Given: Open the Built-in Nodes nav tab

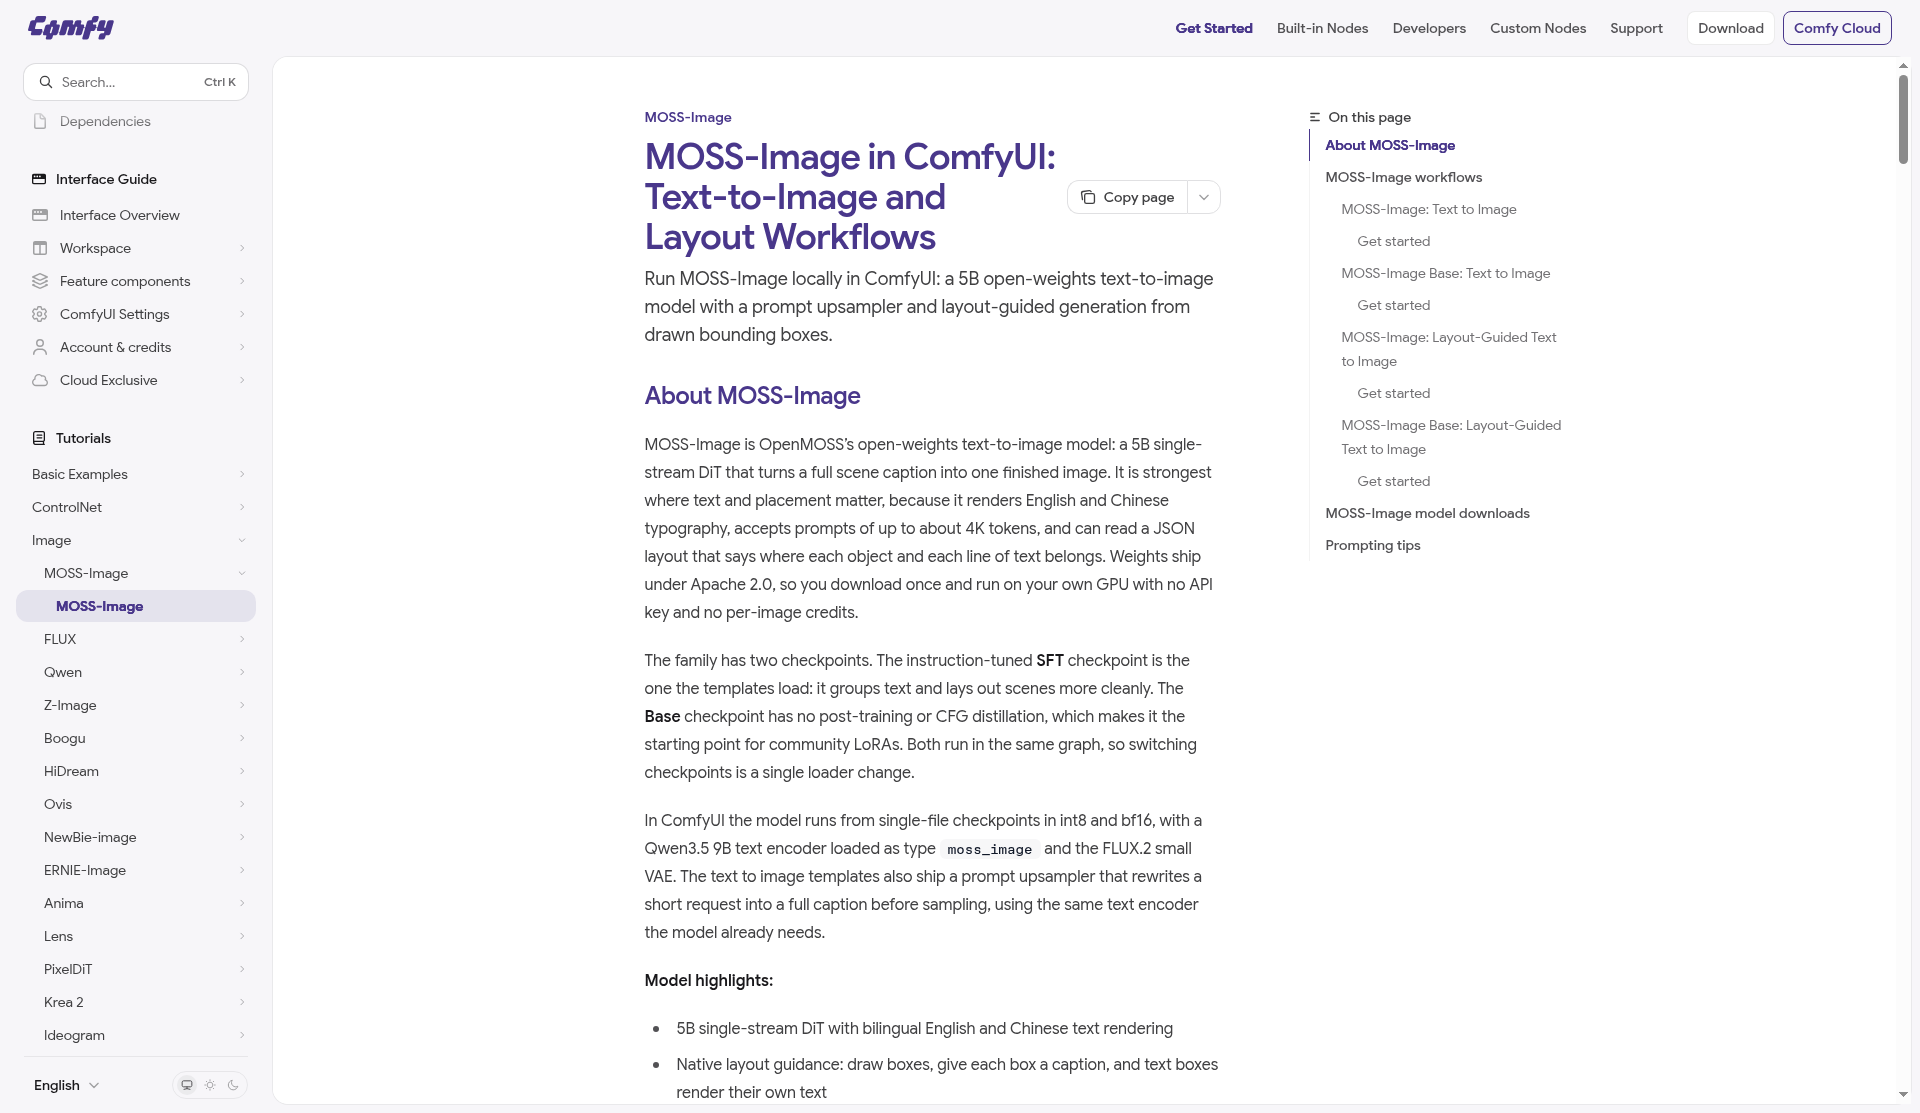Looking at the screenshot, I should click(x=1322, y=28).
